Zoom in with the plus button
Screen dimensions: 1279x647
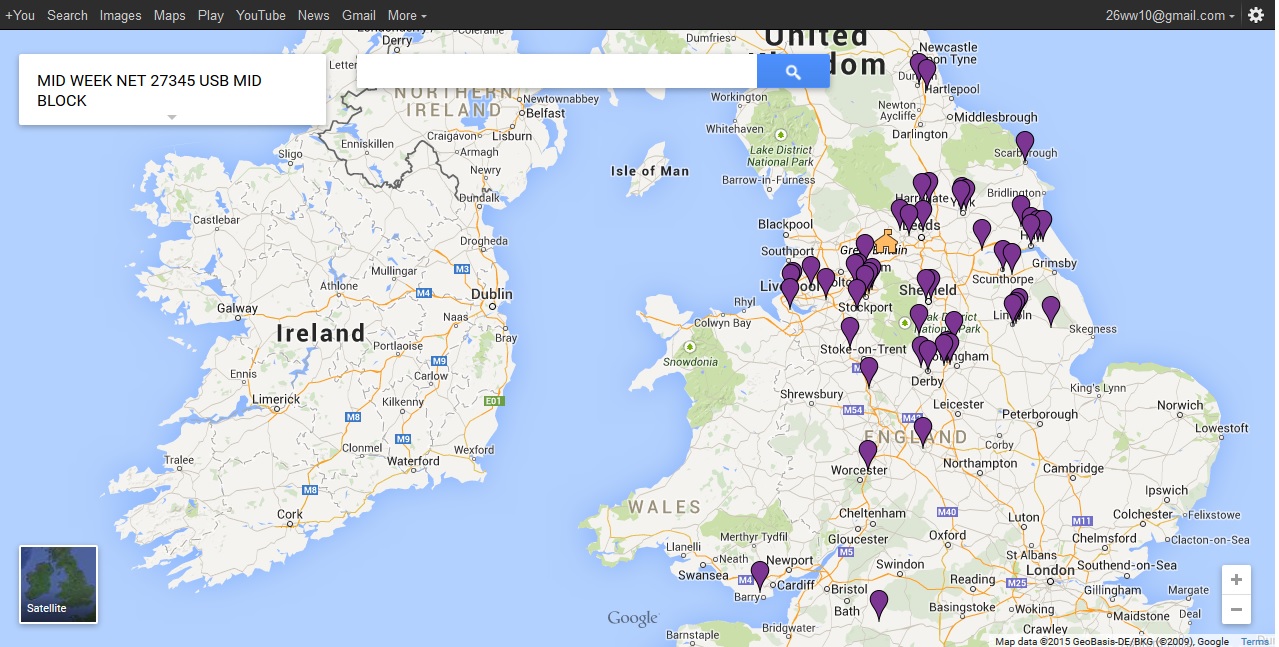(1236, 580)
